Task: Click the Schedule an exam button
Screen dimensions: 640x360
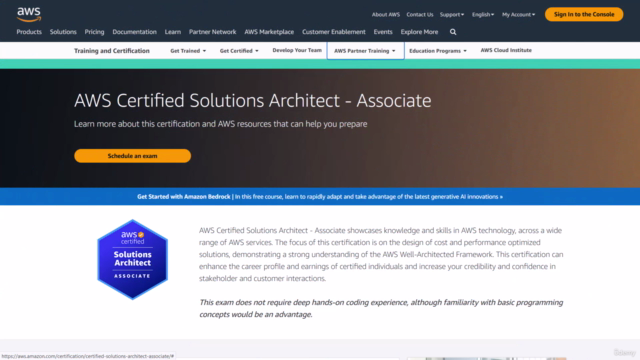Action: click(132, 156)
